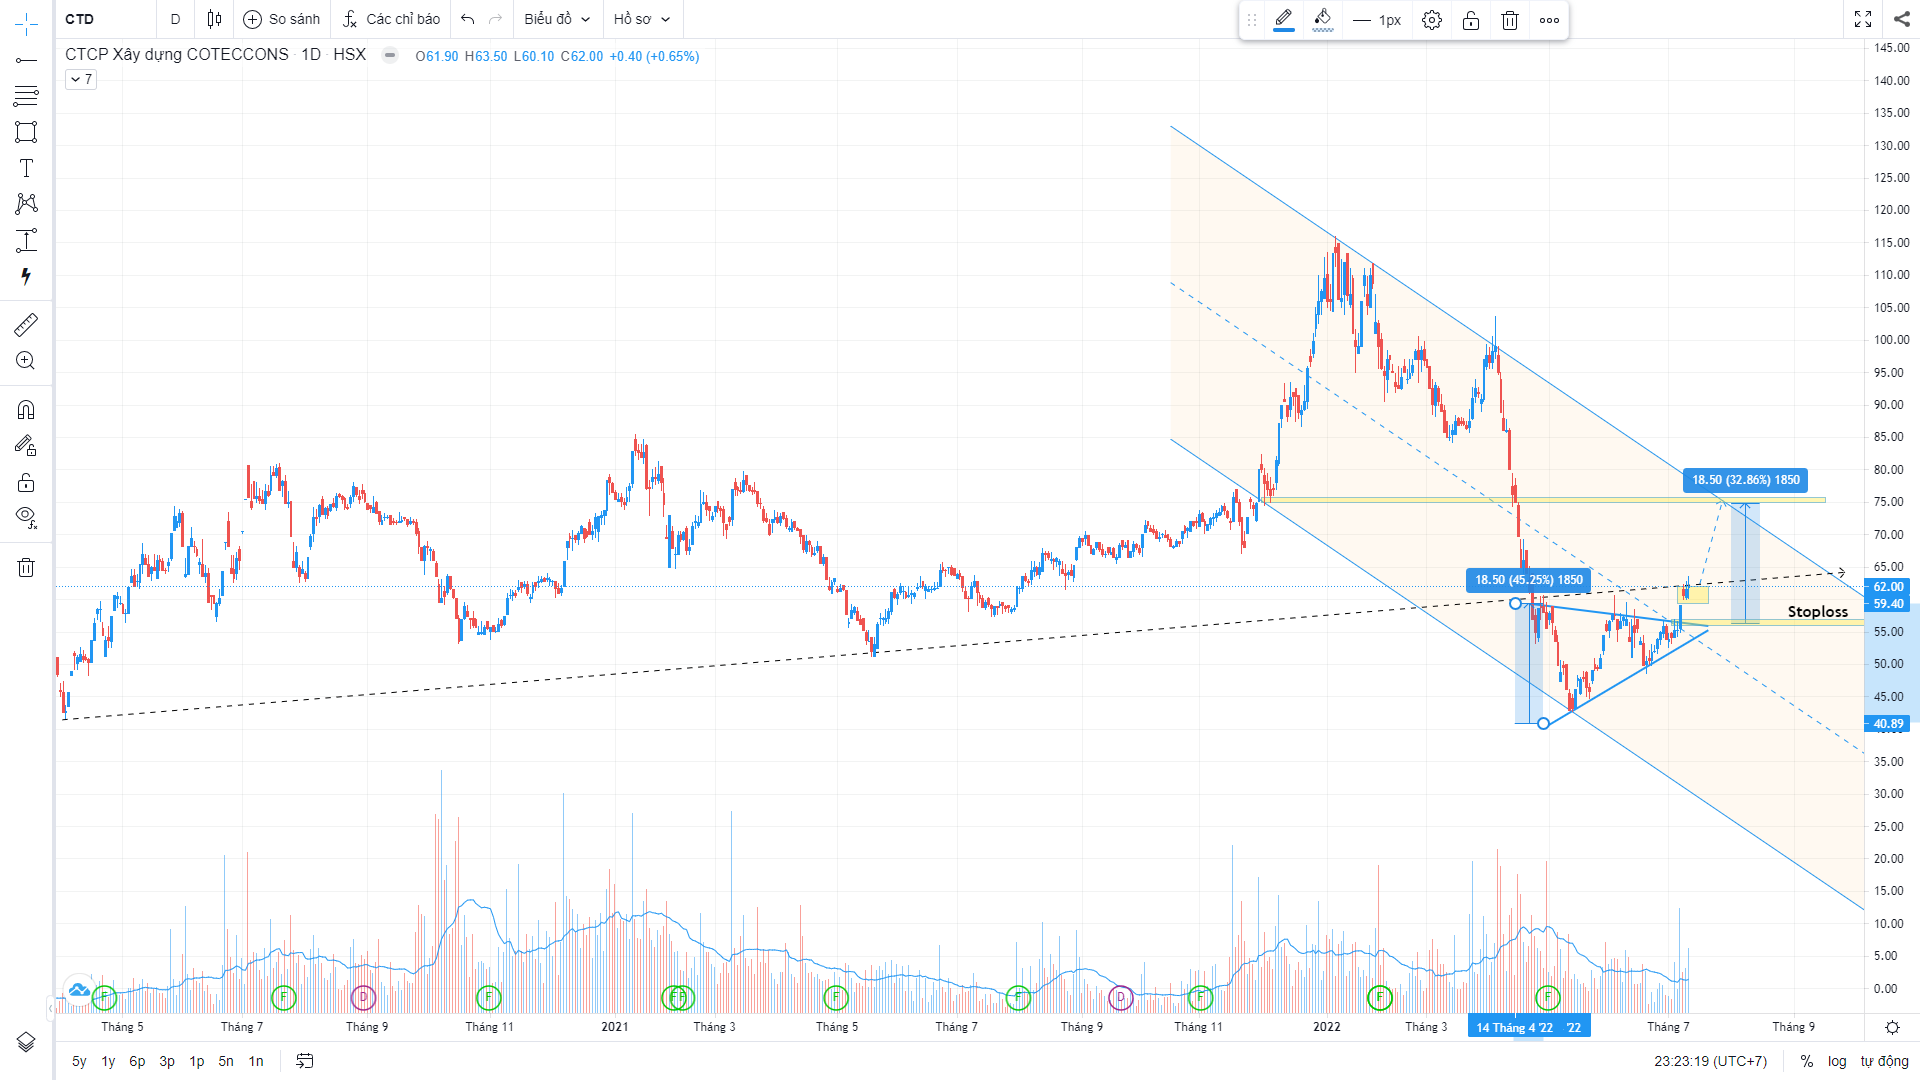Open the go to date icon
Image resolution: width=1920 pixels, height=1080 pixels.
(305, 1061)
